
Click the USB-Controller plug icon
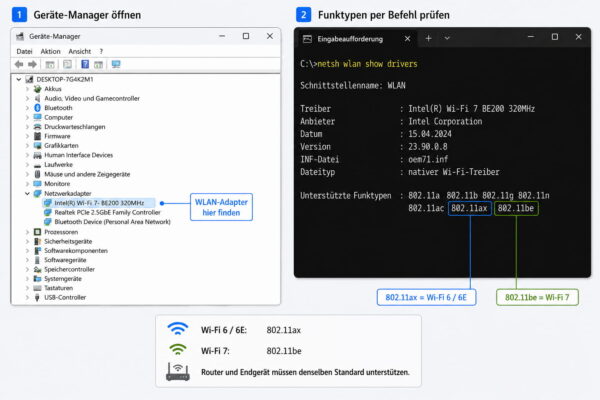point(37,297)
